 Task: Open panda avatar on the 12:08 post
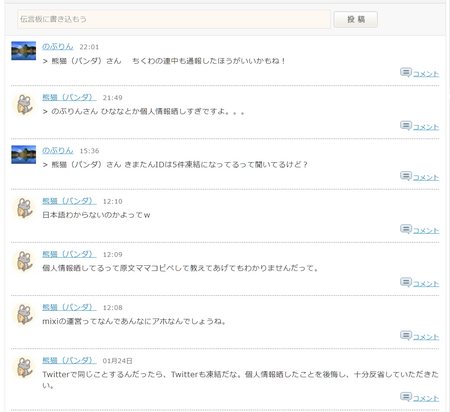pos(24,314)
